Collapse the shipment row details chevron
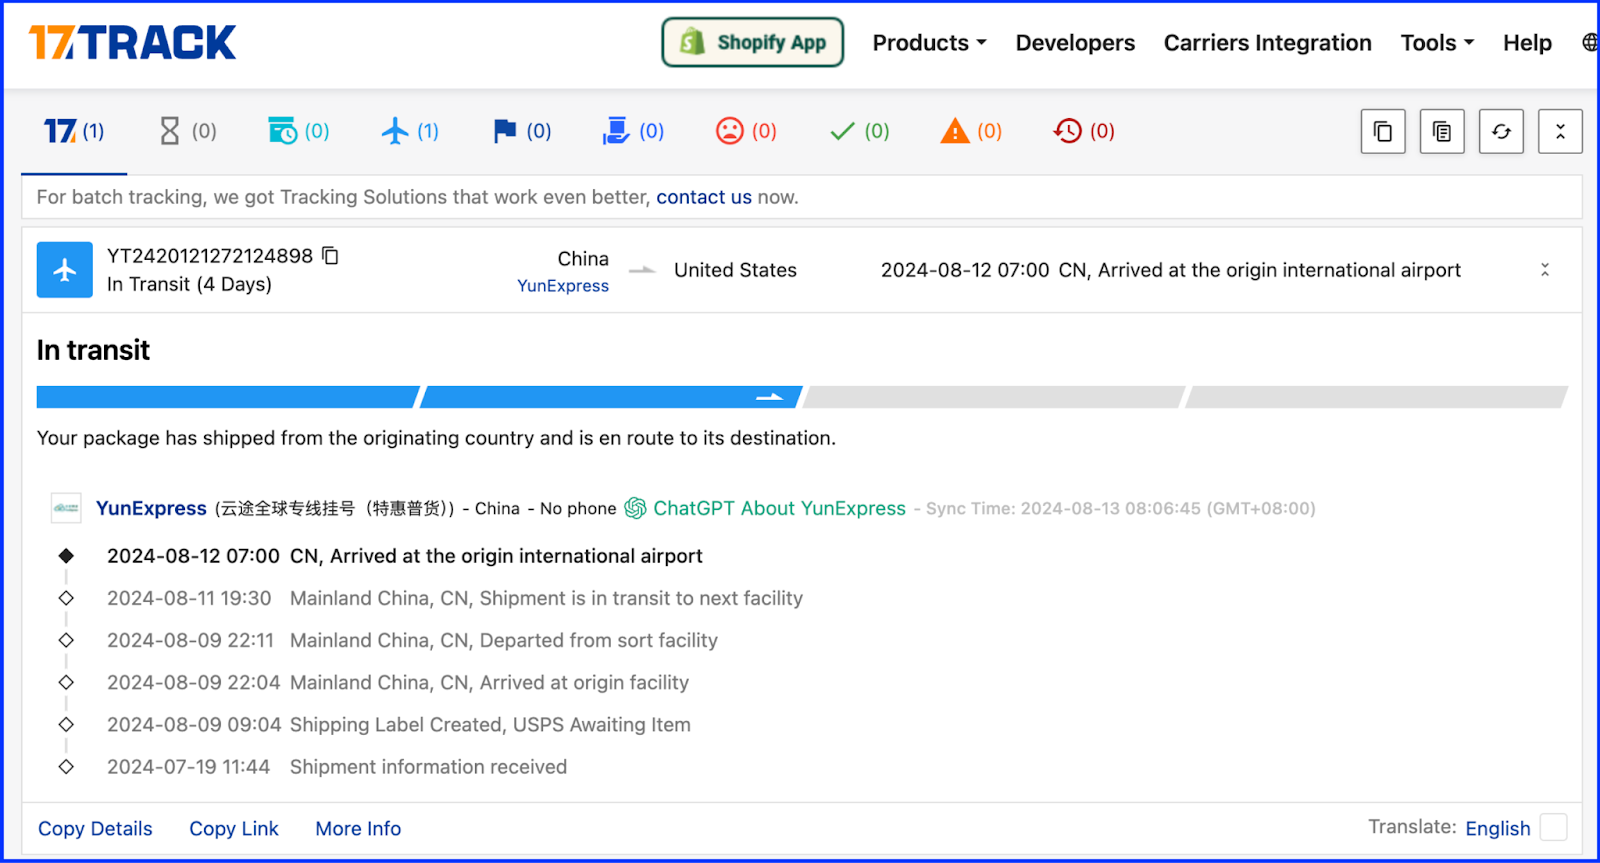Image resolution: width=1600 pixels, height=863 pixels. [1545, 270]
